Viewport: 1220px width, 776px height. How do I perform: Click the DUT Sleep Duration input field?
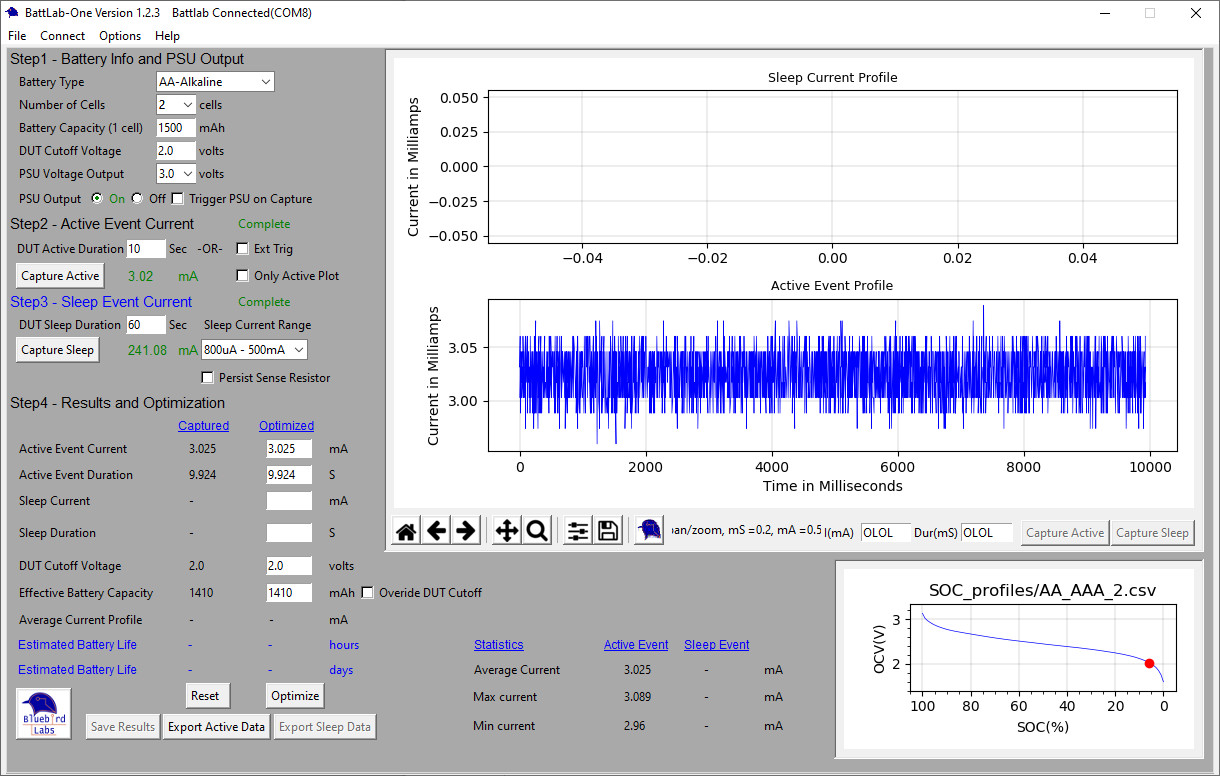point(145,325)
